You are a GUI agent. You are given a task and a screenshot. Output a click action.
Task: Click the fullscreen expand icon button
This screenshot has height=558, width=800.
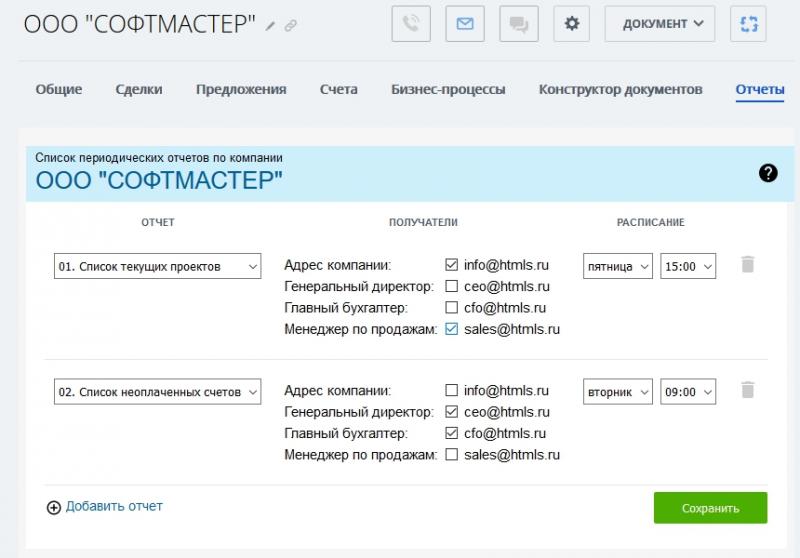tap(746, 24)
